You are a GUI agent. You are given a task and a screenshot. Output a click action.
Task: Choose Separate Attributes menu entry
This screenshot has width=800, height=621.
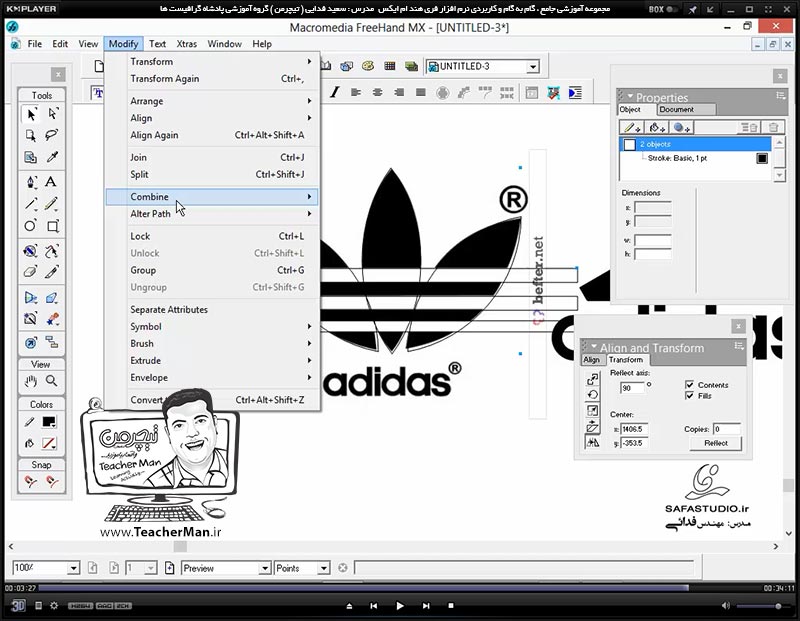point(212,309)
